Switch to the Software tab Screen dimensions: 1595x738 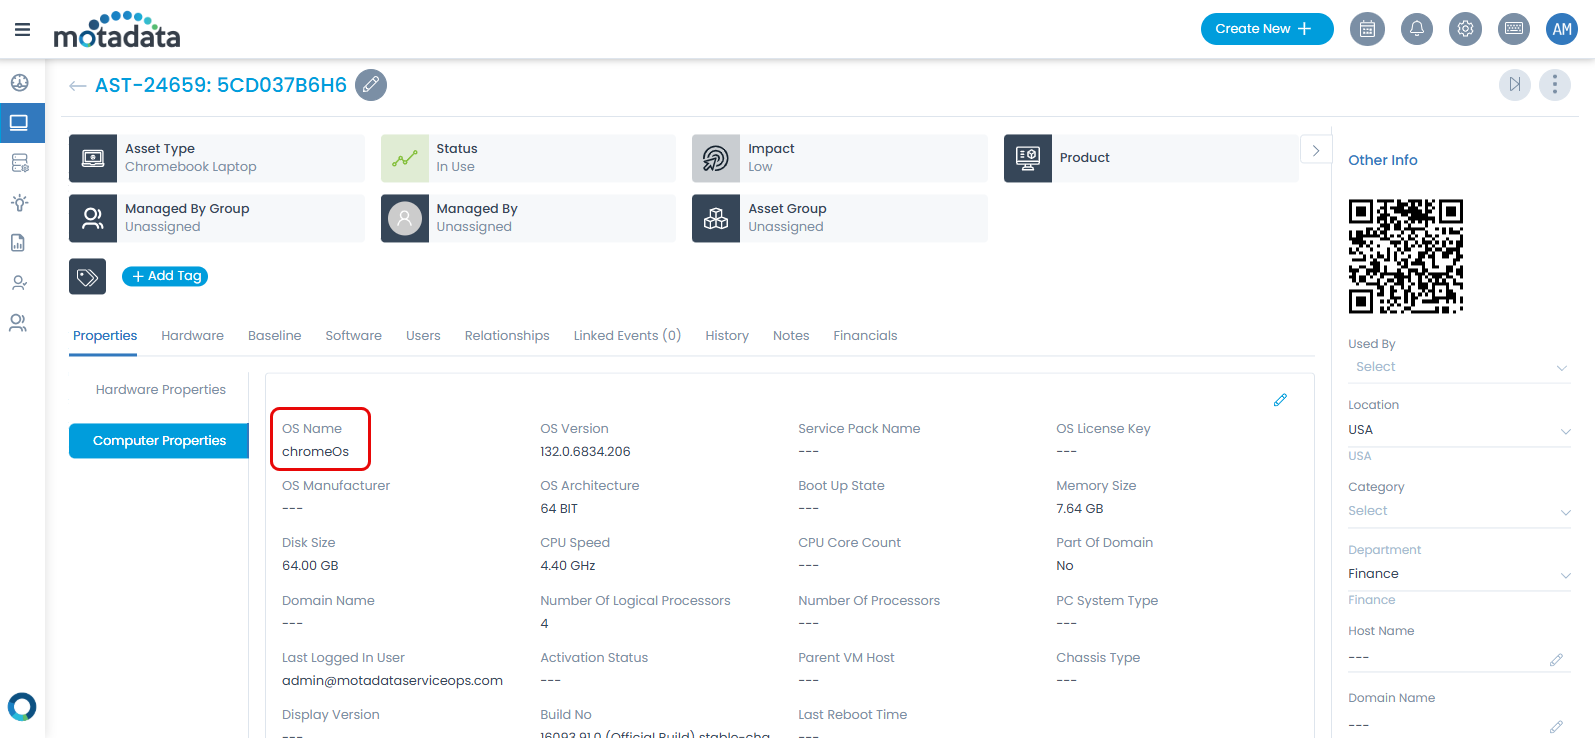coord(353,336)
